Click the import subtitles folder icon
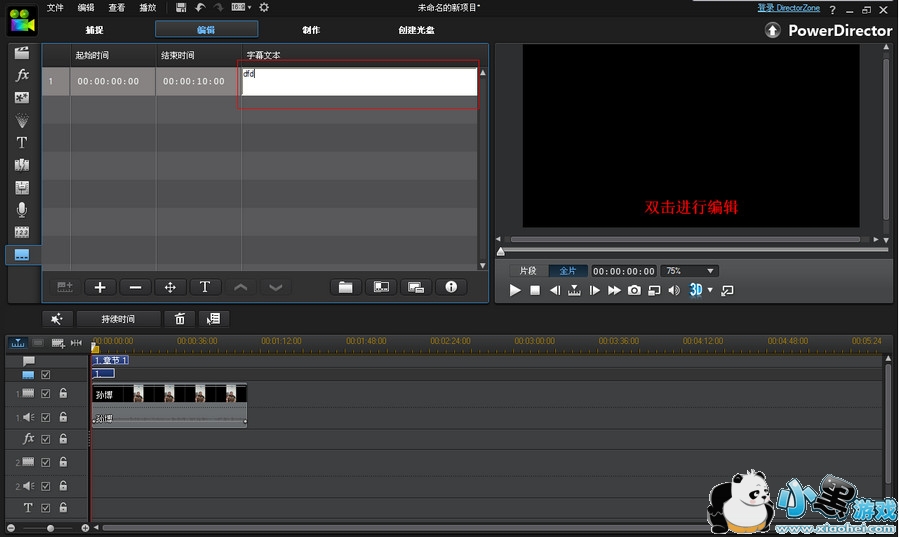The image size is (899, 537). tap(345, 287)
